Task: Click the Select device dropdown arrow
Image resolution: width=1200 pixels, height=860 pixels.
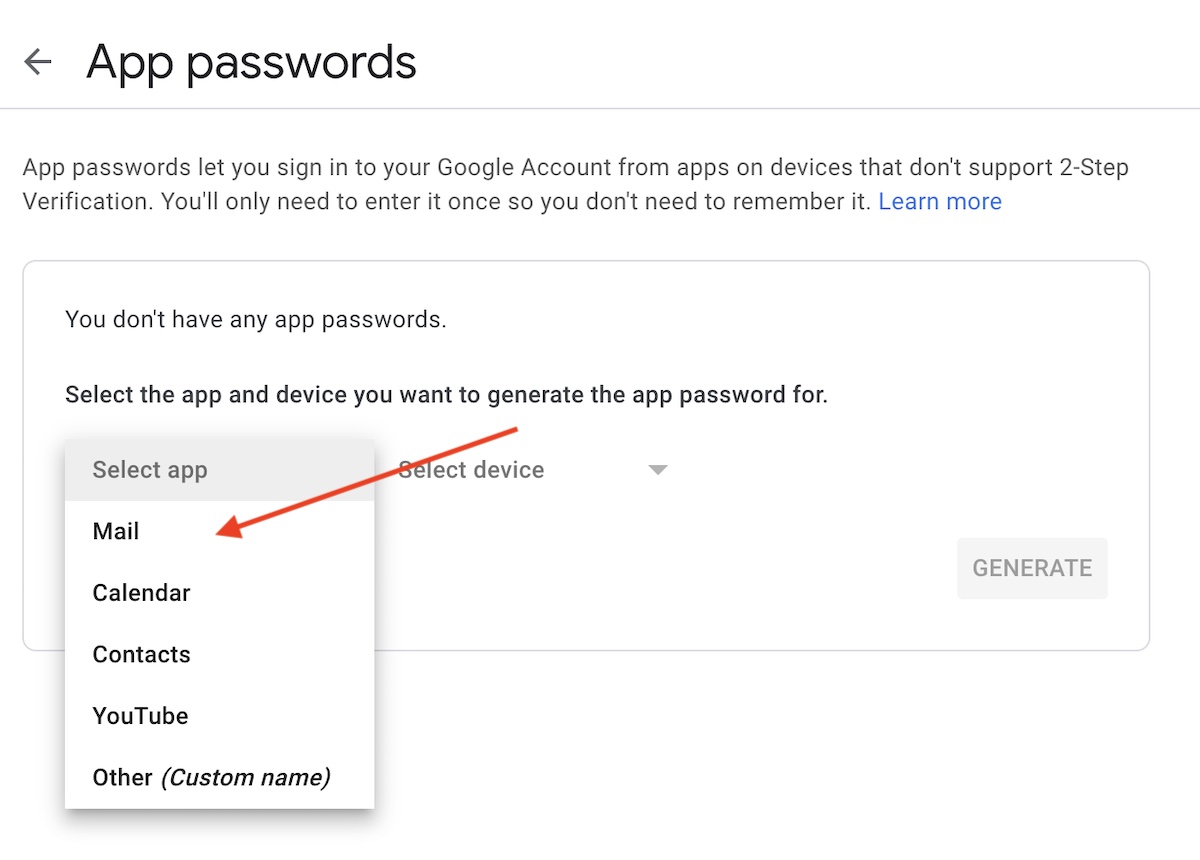Action: click(657, 470)
